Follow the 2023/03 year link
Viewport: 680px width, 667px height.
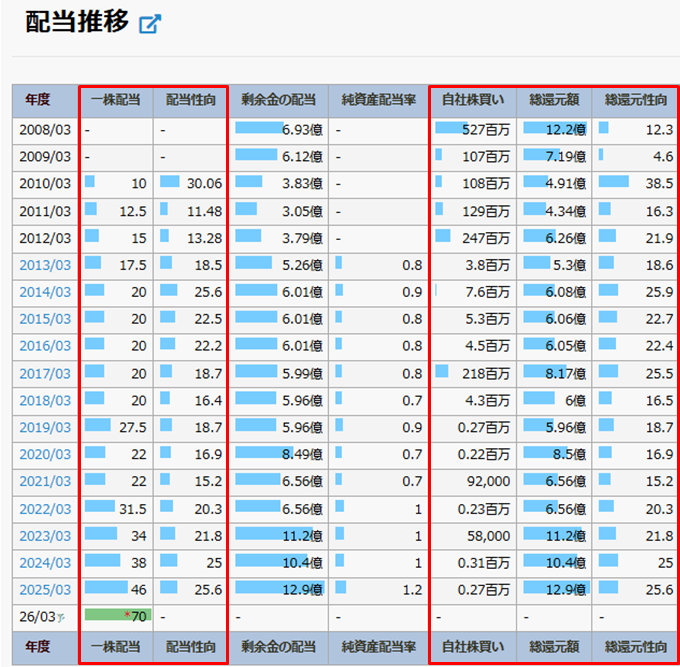point(47,535)
